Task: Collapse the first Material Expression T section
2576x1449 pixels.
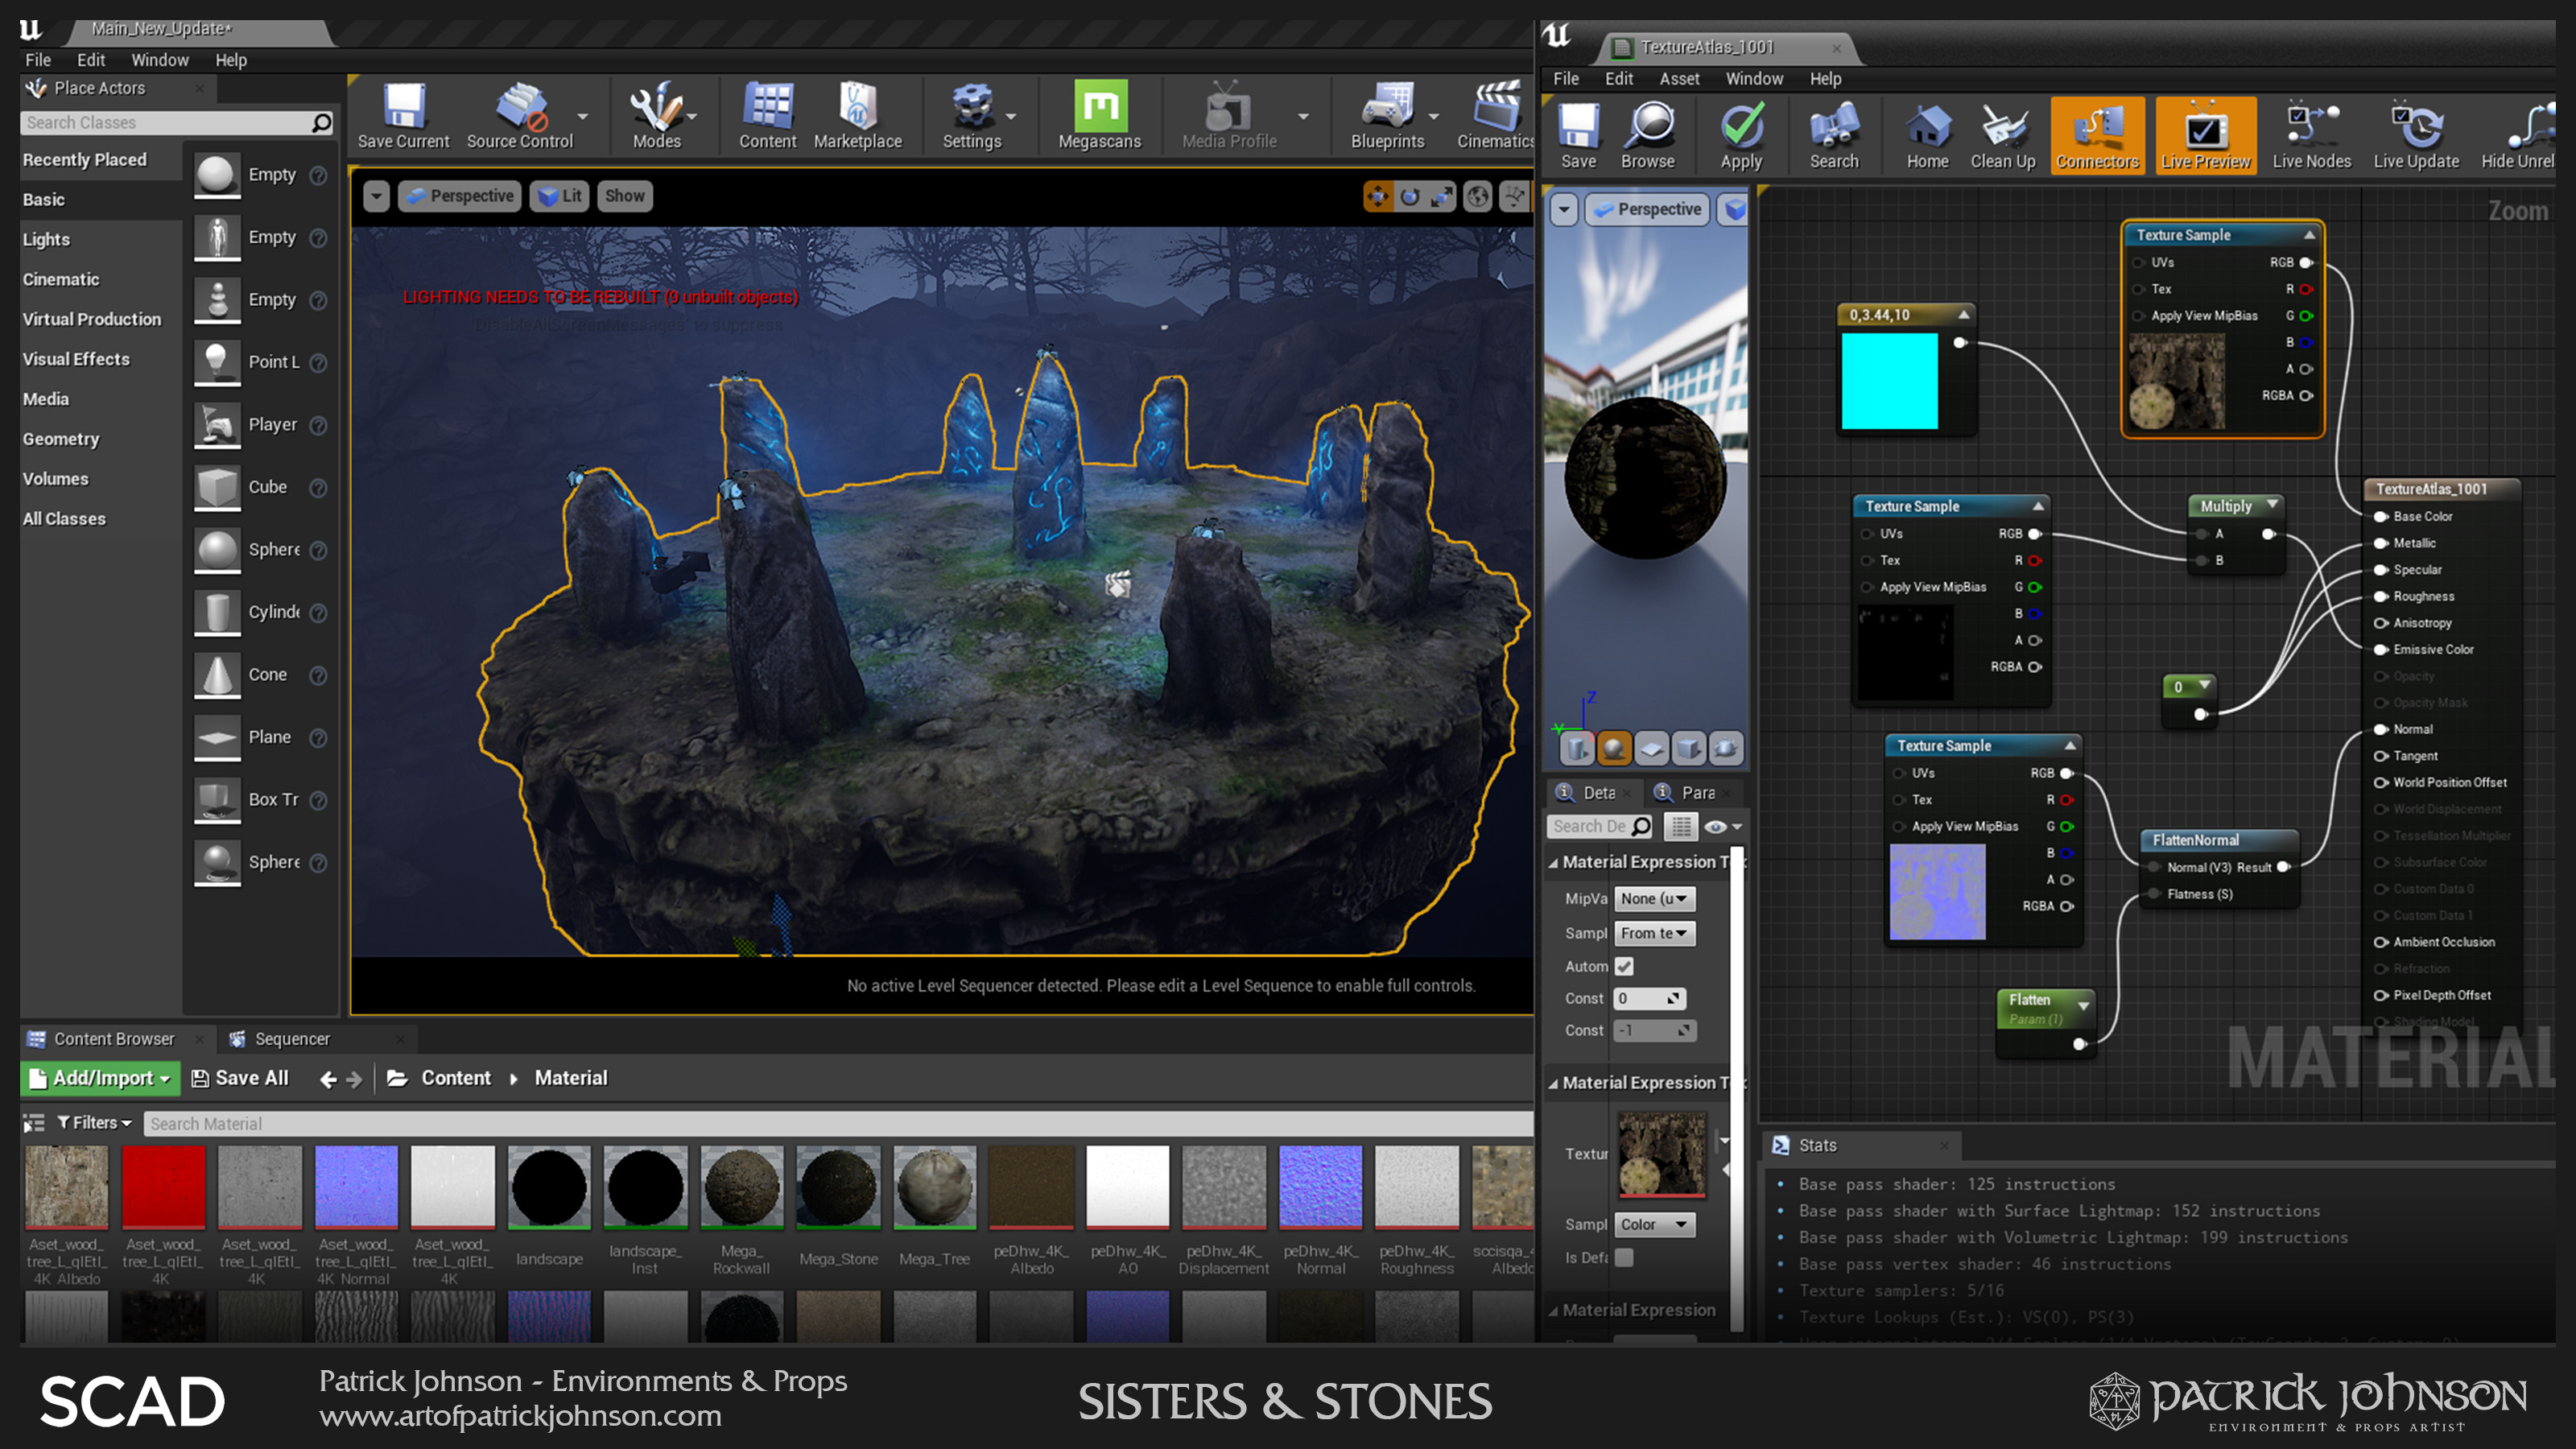Action: 1553,862
